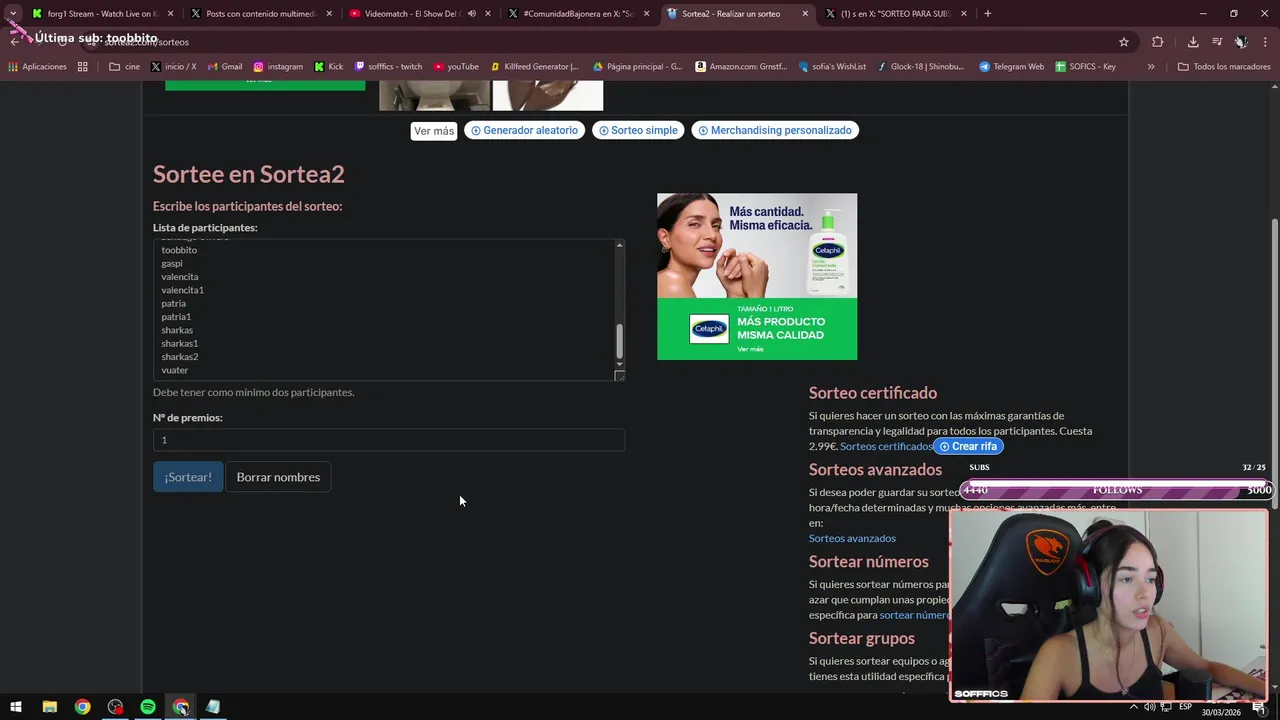Open the Kick bookmark

[328, 67]
